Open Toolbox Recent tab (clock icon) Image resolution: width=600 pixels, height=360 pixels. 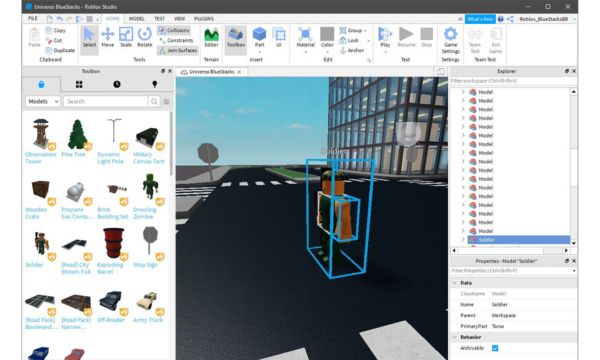(x=117, y=84)
